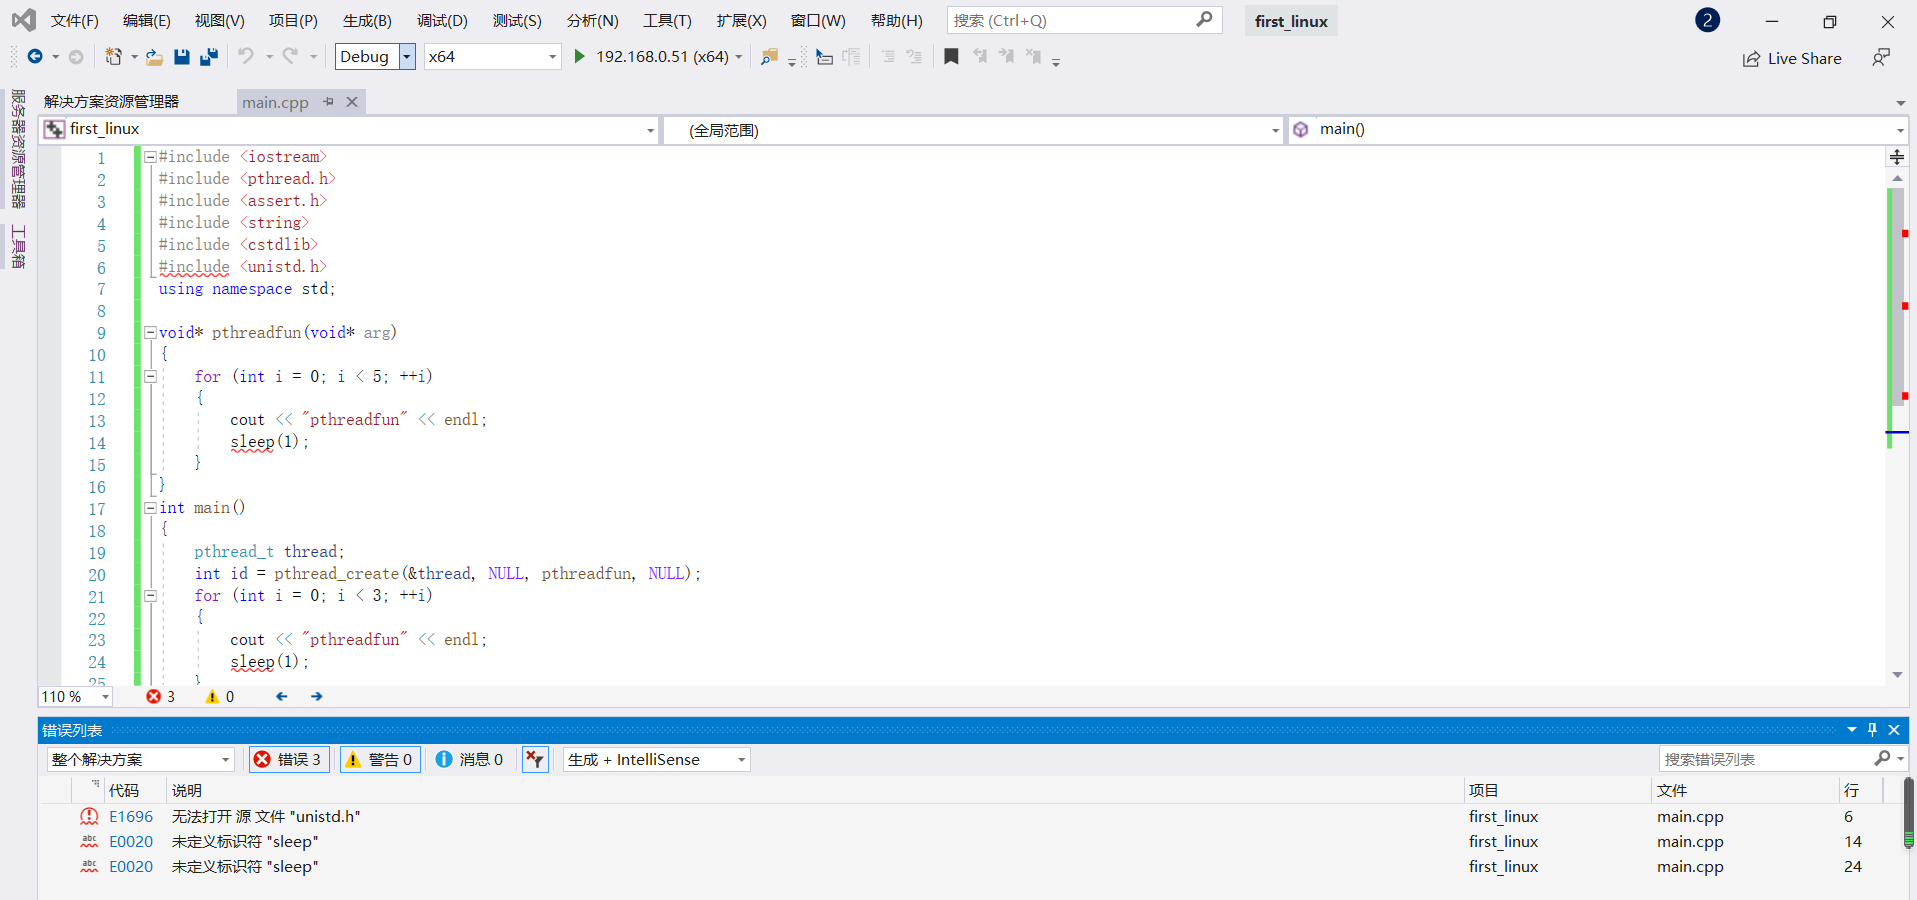Close the error list panel
Image resolution: width=1917 pixels, height=900 pixels.
tap(1894, 730)
